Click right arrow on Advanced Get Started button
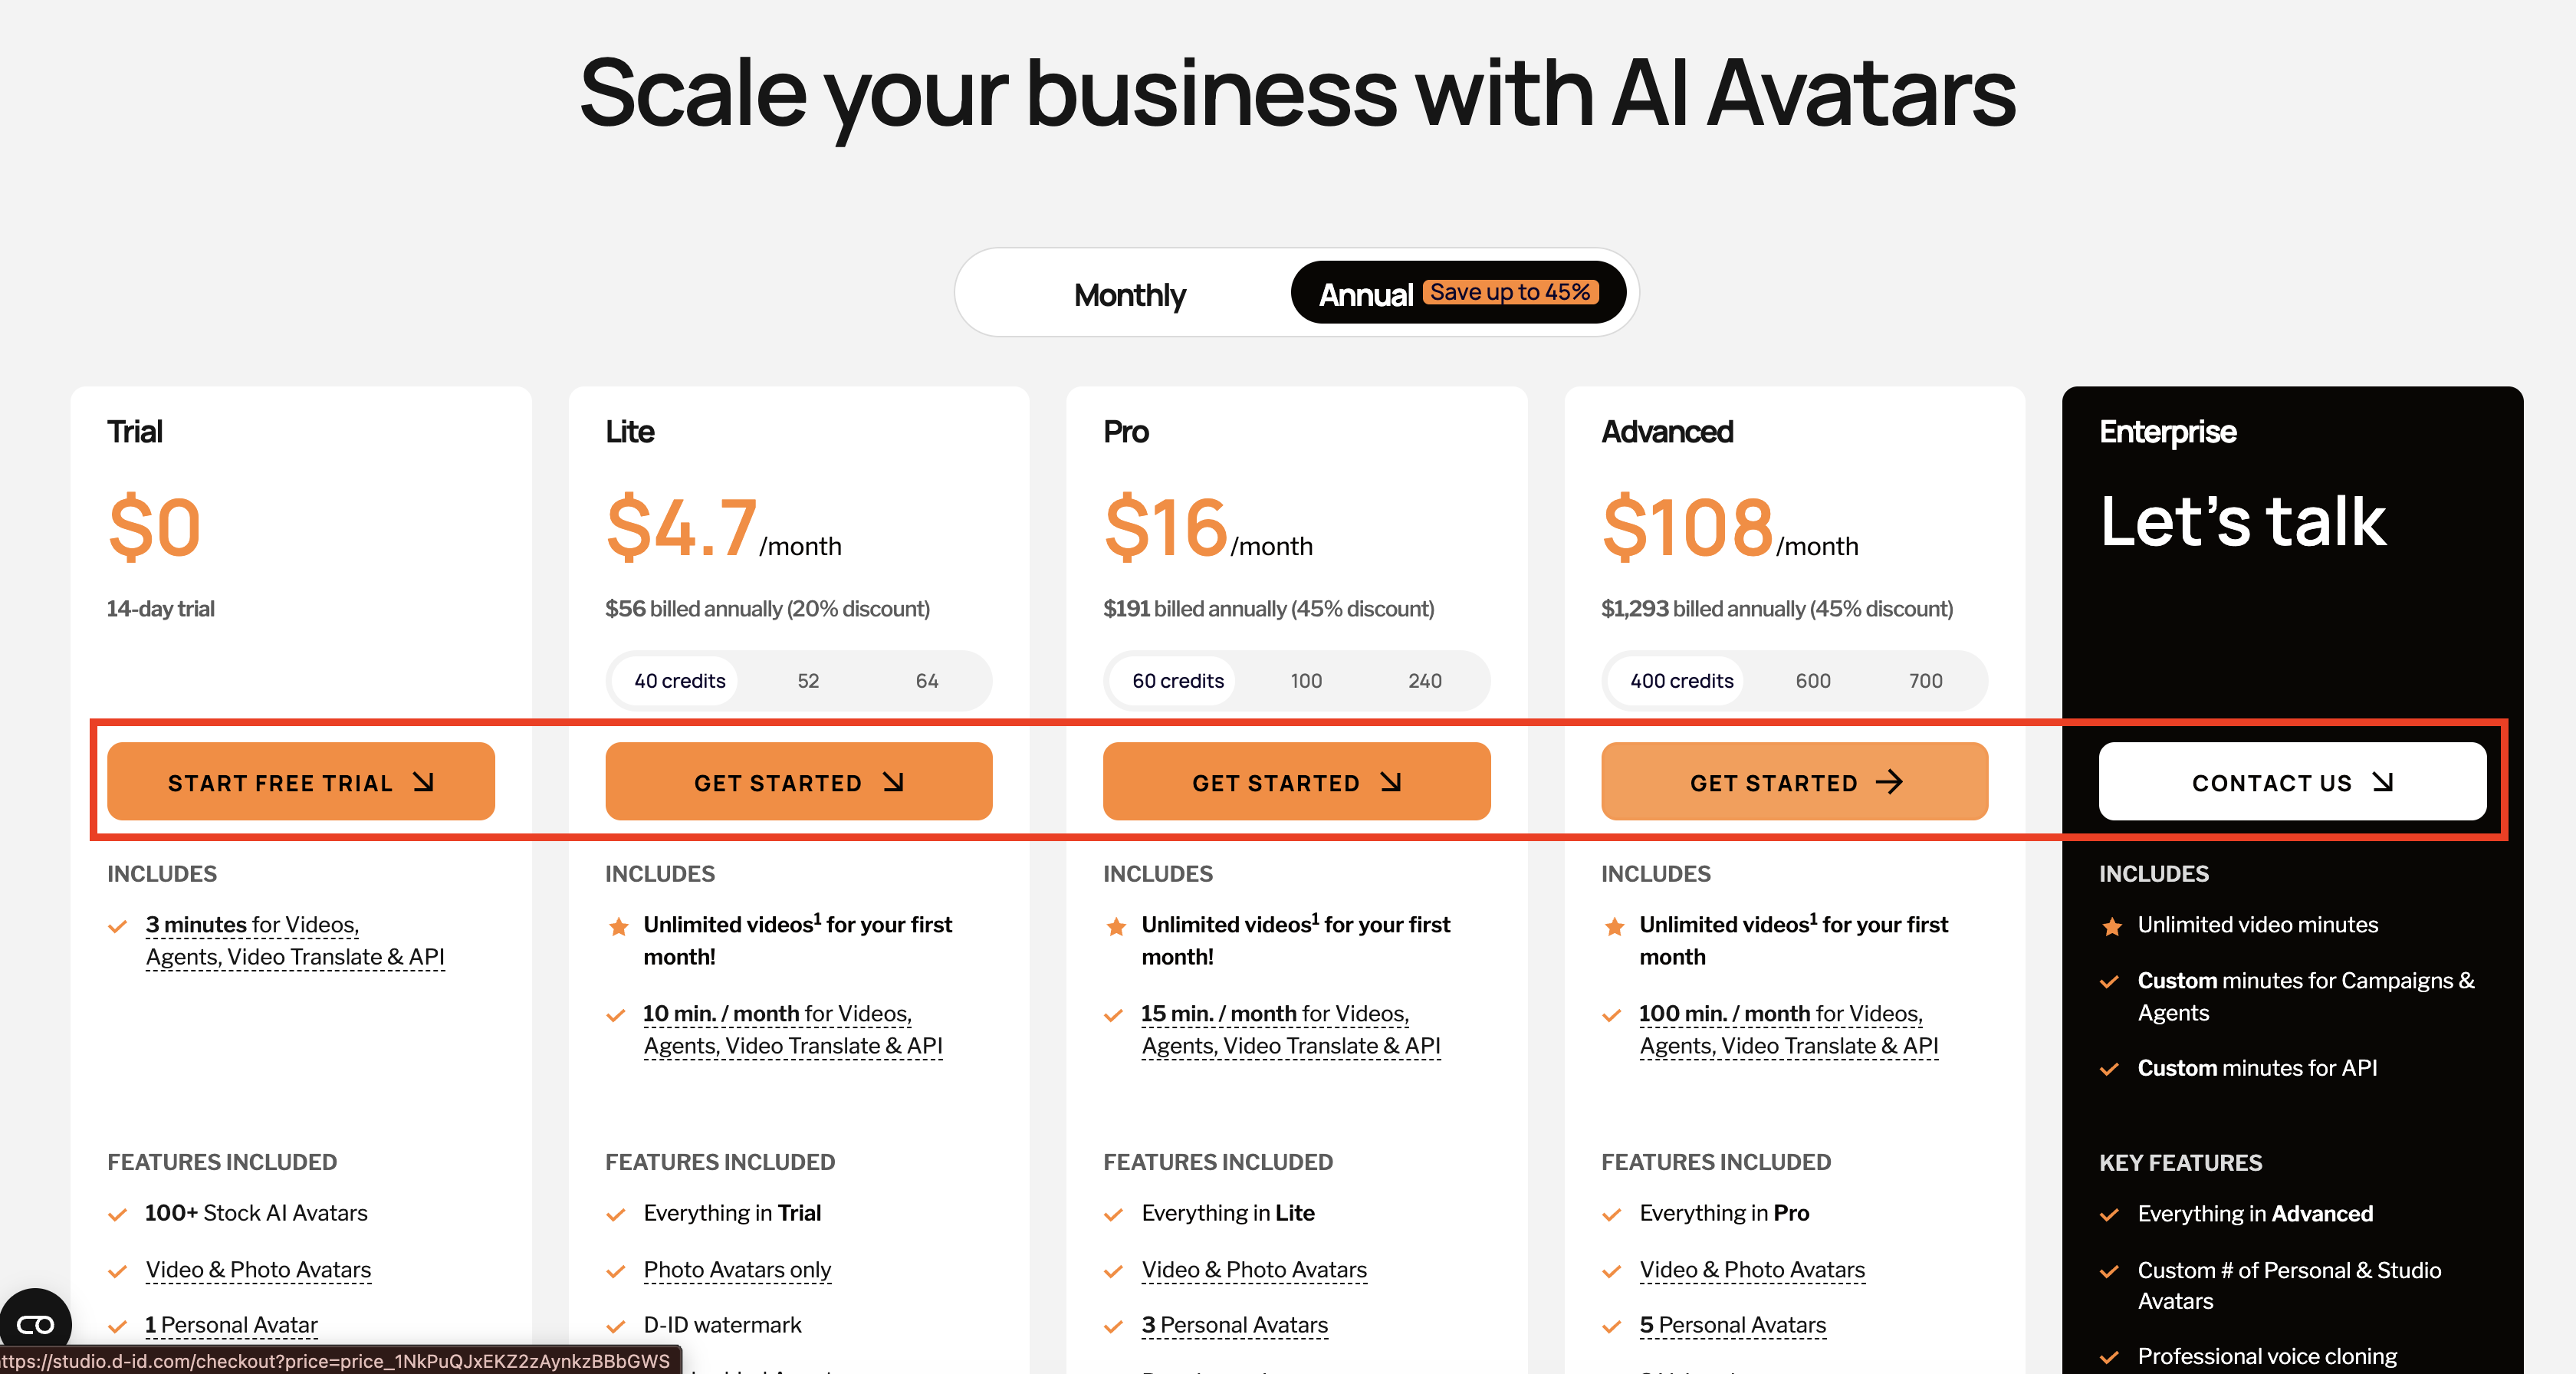Screen dimensions: 2576x1374 tap(1889, 782)
